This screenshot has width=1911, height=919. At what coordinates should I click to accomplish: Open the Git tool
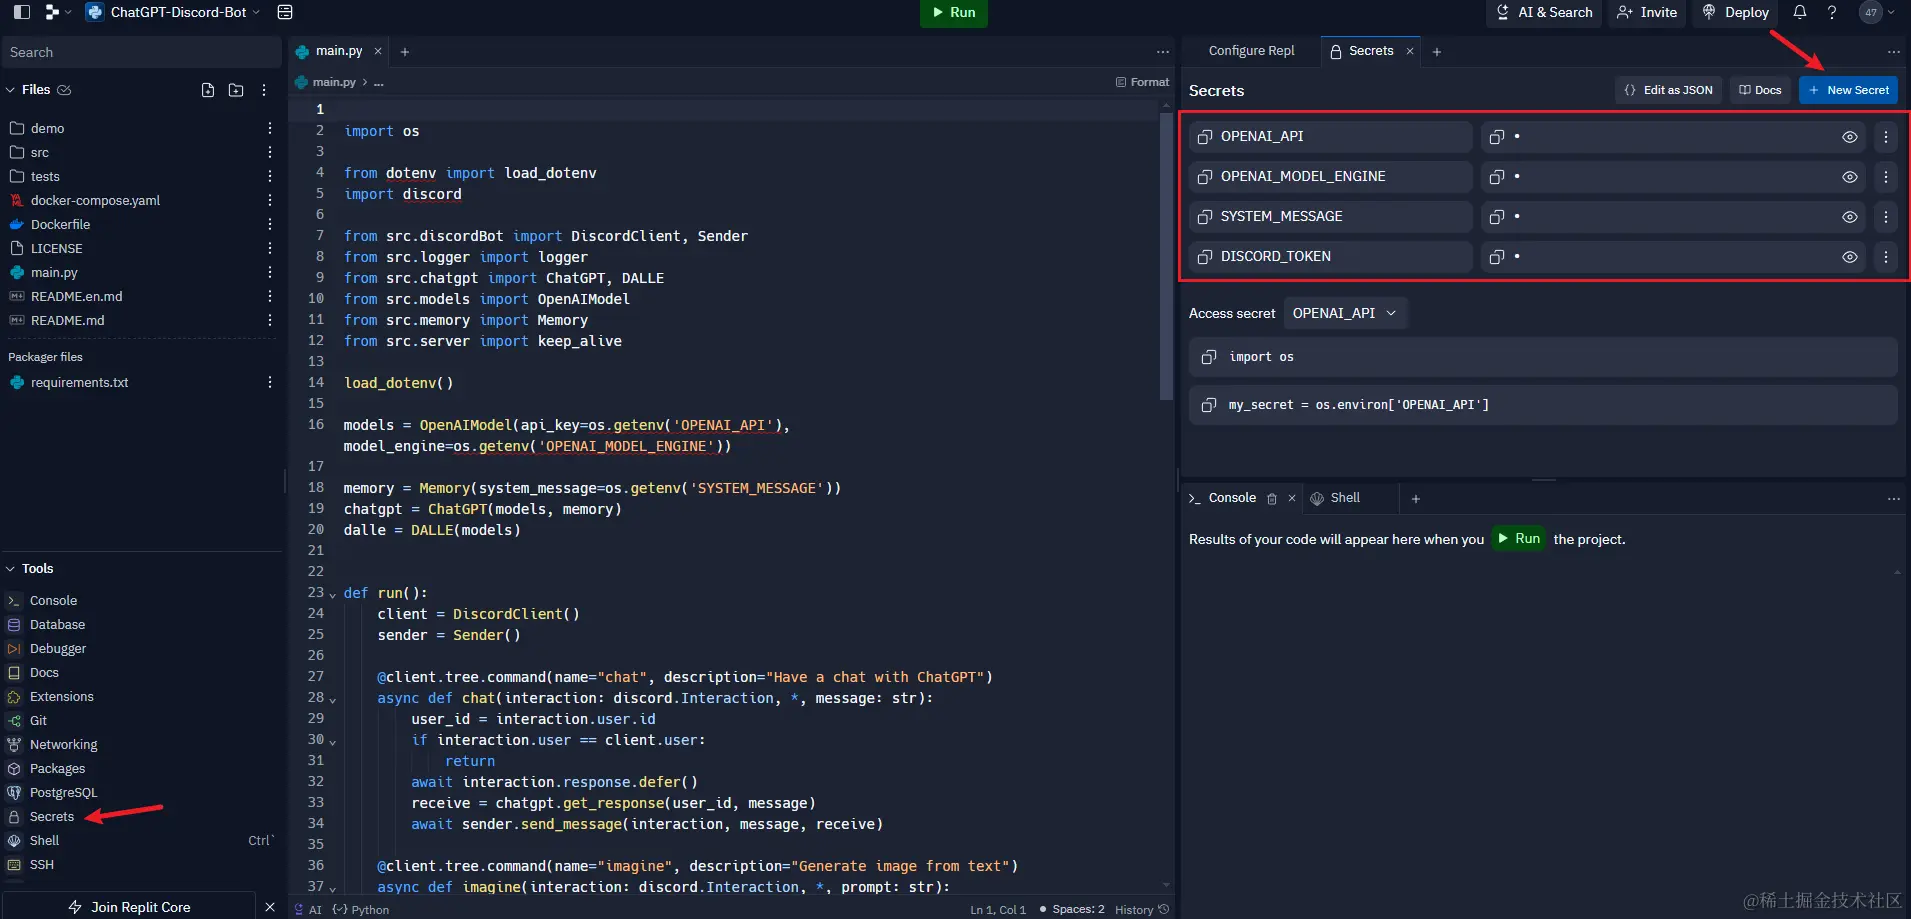(x=38, y=720)
